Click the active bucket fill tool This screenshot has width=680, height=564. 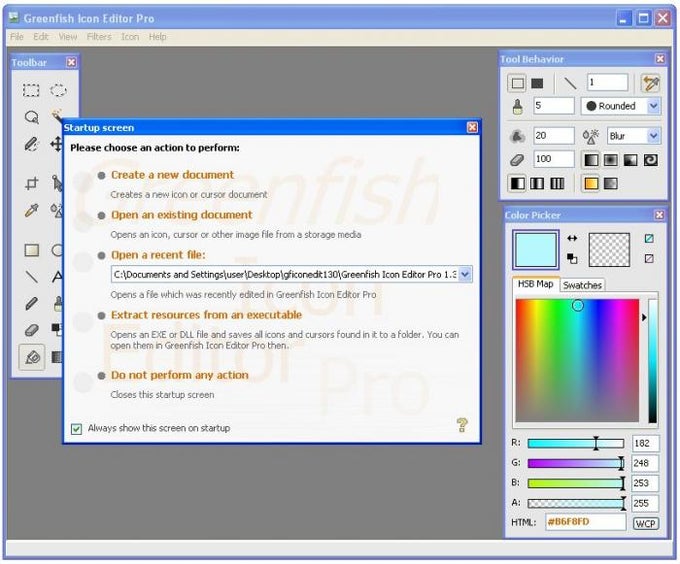point(32,358)
